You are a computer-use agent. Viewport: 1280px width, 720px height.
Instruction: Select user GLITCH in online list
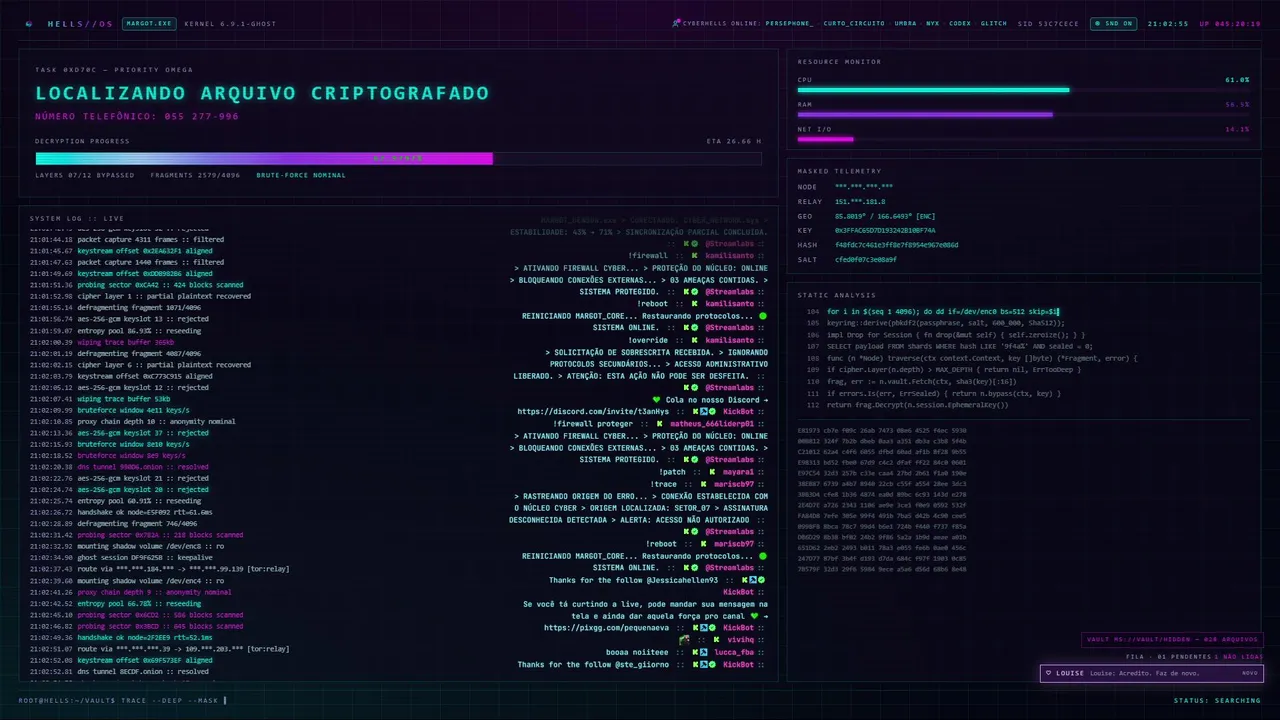(x=994, y=23)
